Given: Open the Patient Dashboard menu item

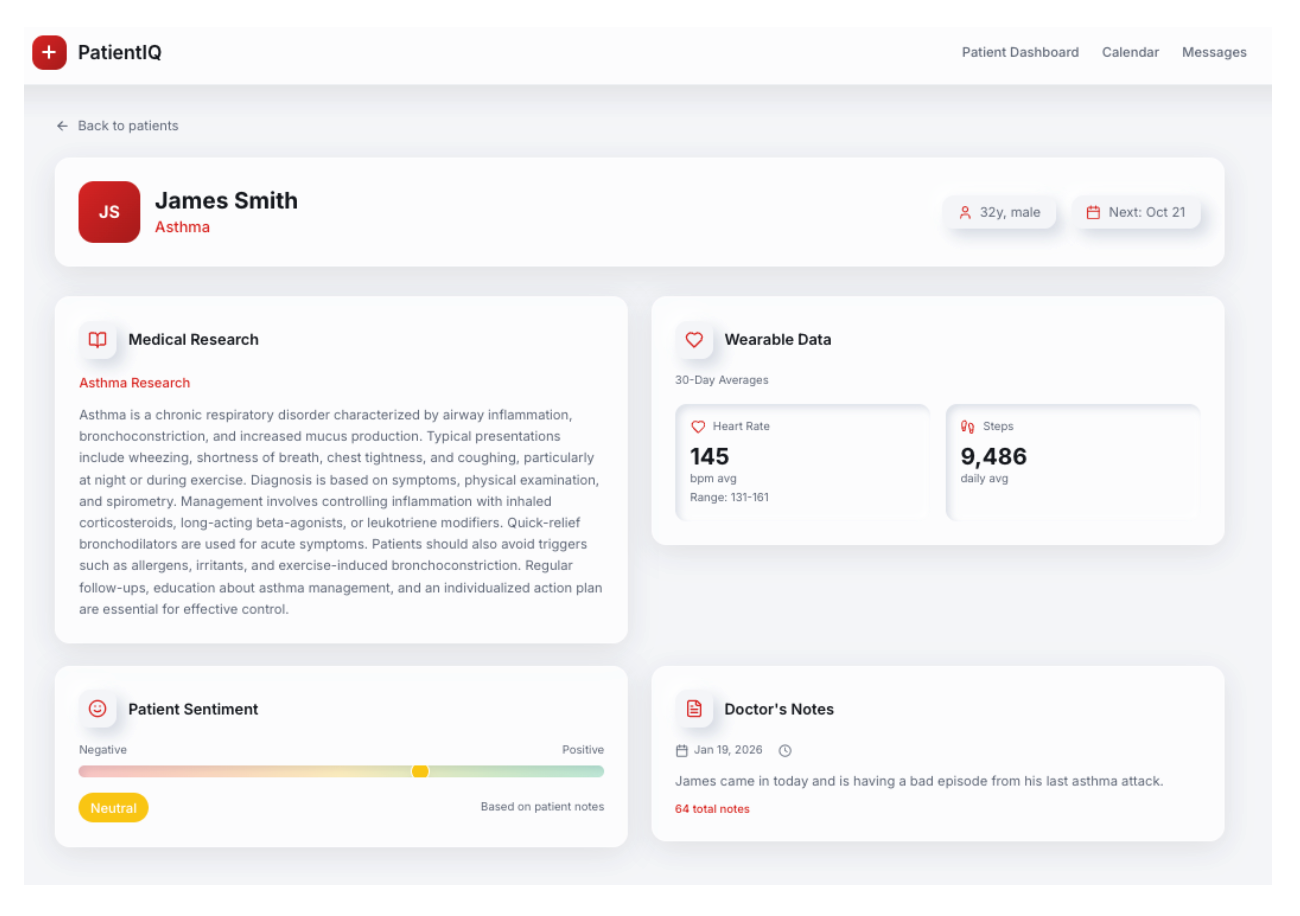Looking at the screenshot, I should (x=1020, y=52).
